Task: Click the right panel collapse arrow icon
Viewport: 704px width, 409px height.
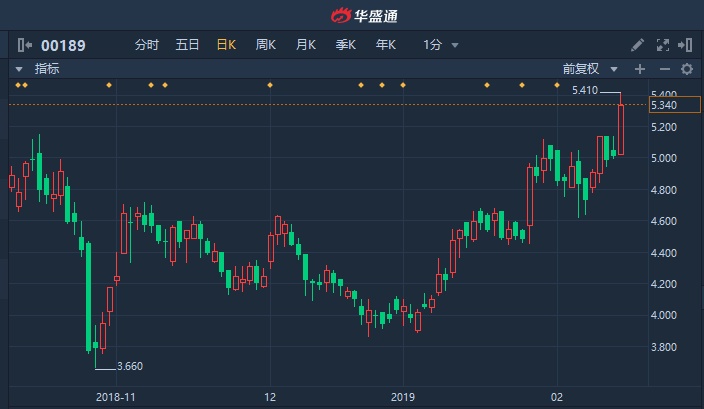Action: point(685,45)
